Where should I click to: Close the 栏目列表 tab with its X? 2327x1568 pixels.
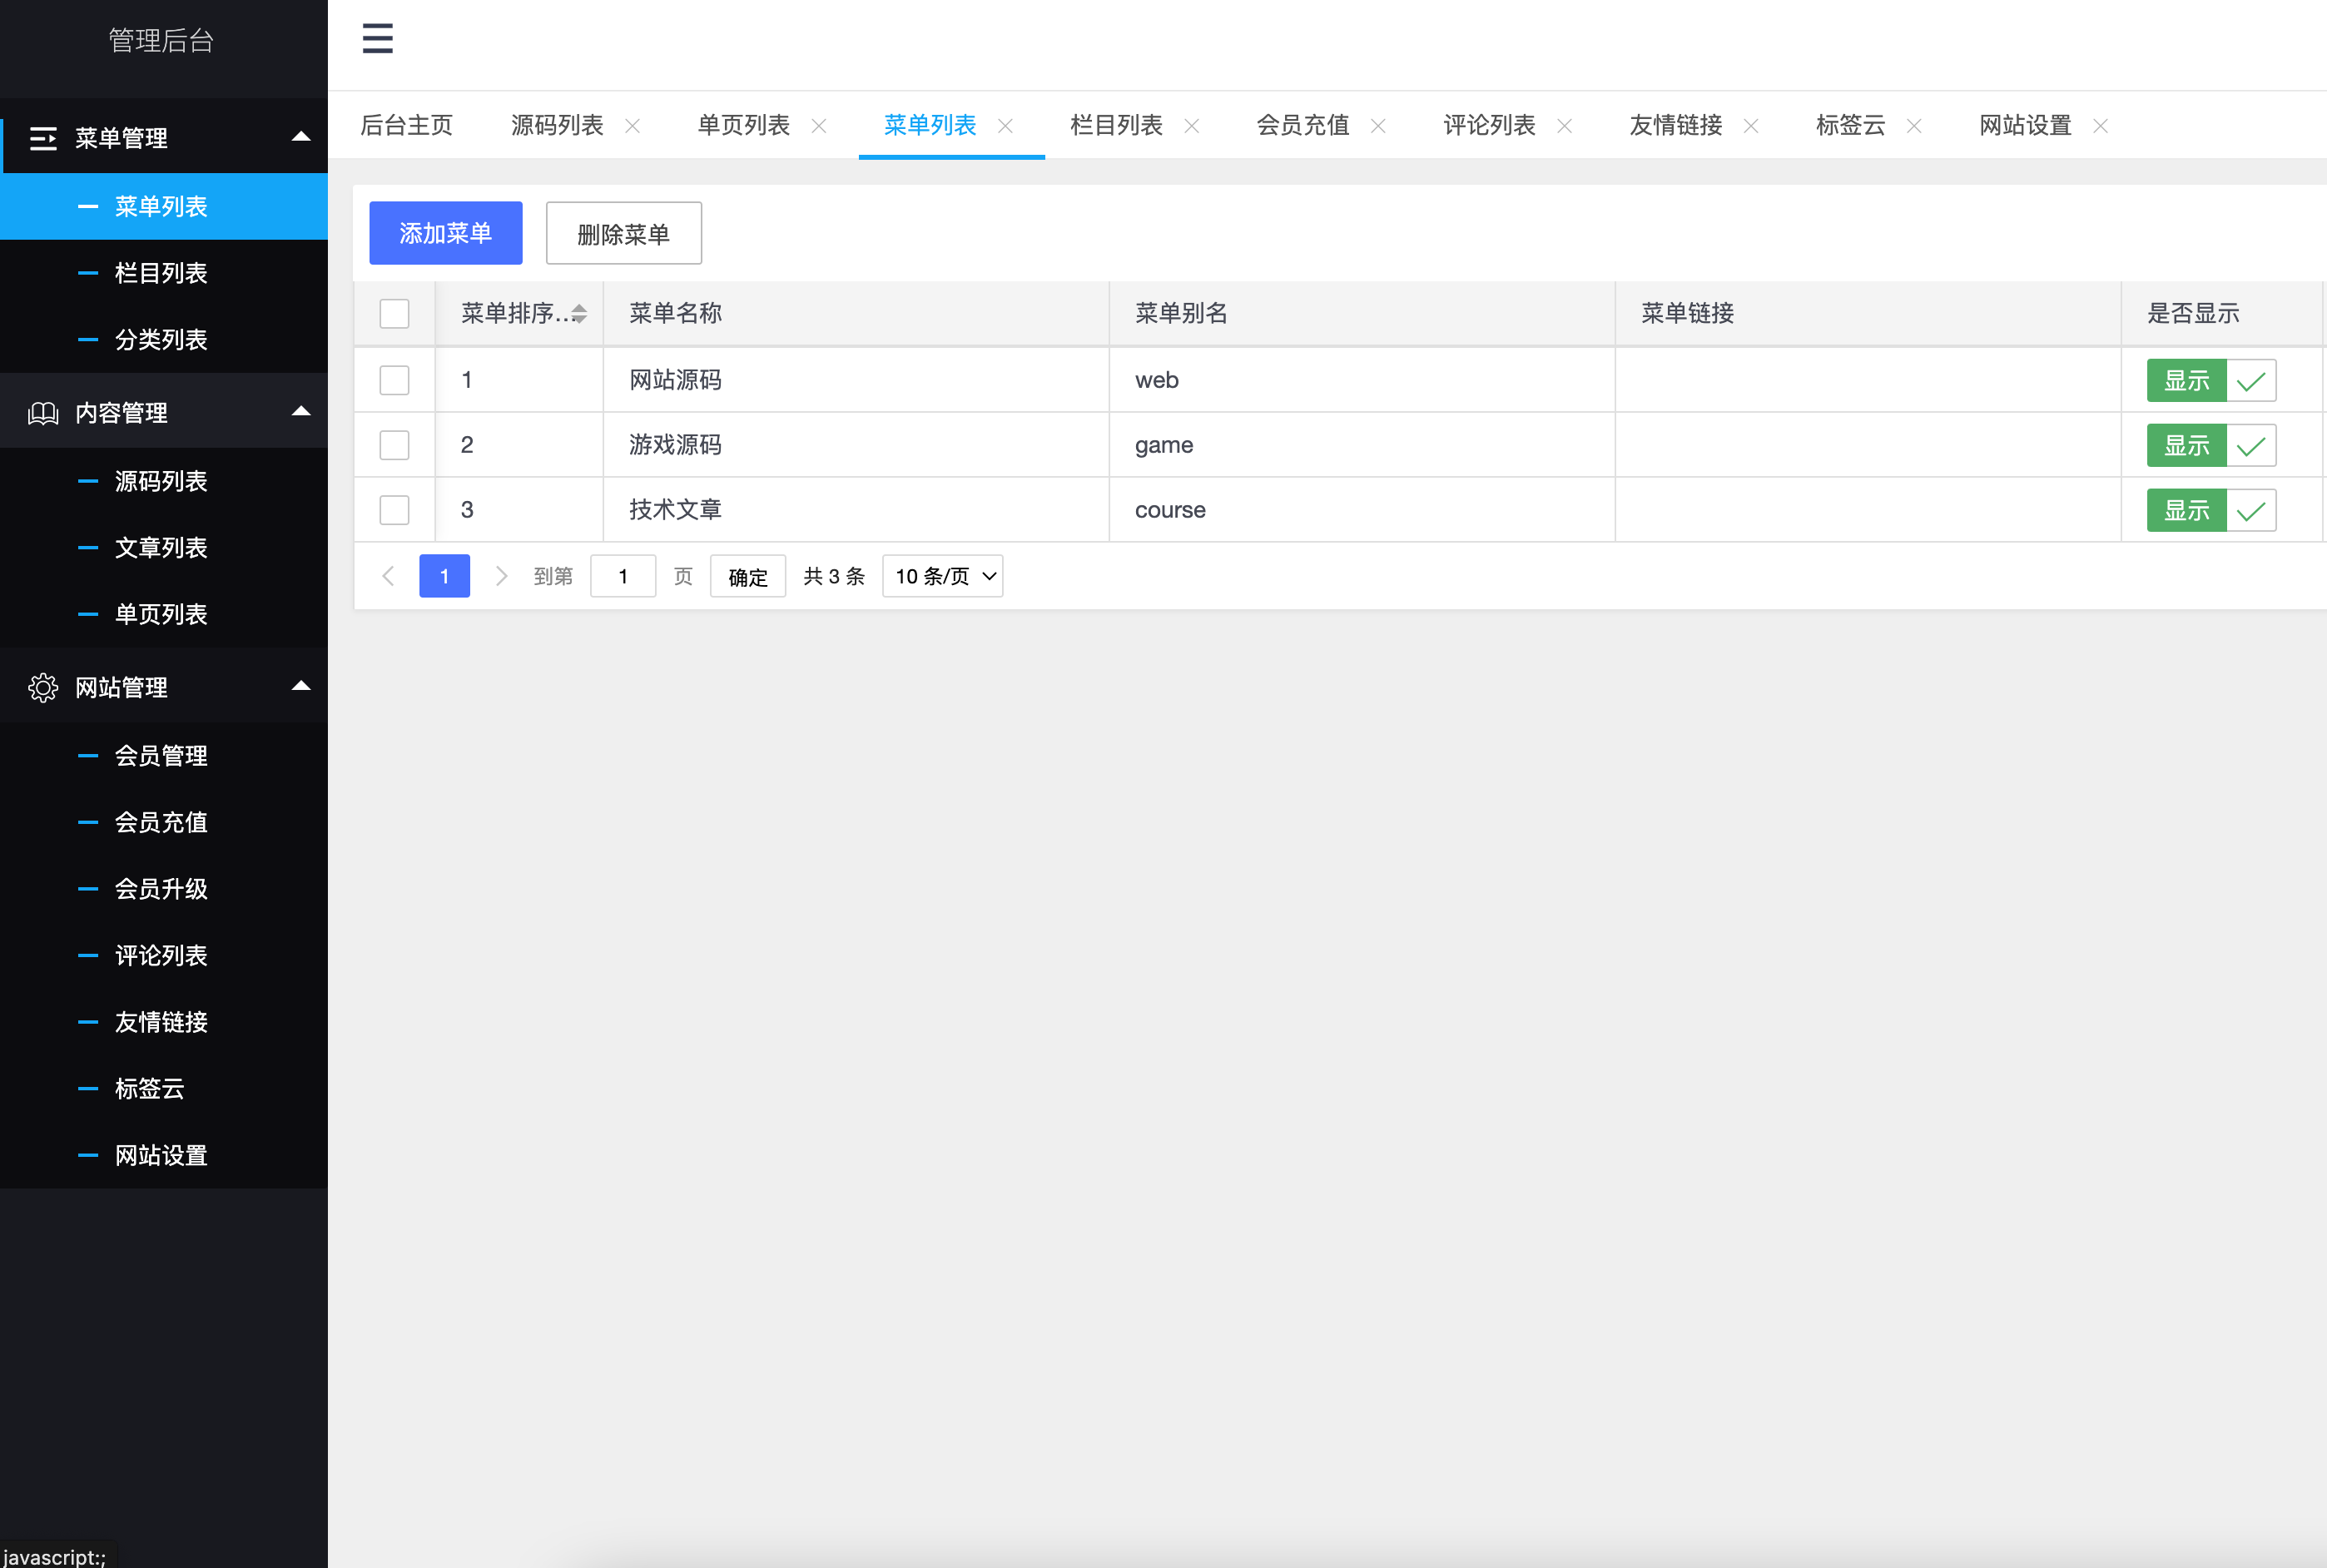coord(1192,126)
